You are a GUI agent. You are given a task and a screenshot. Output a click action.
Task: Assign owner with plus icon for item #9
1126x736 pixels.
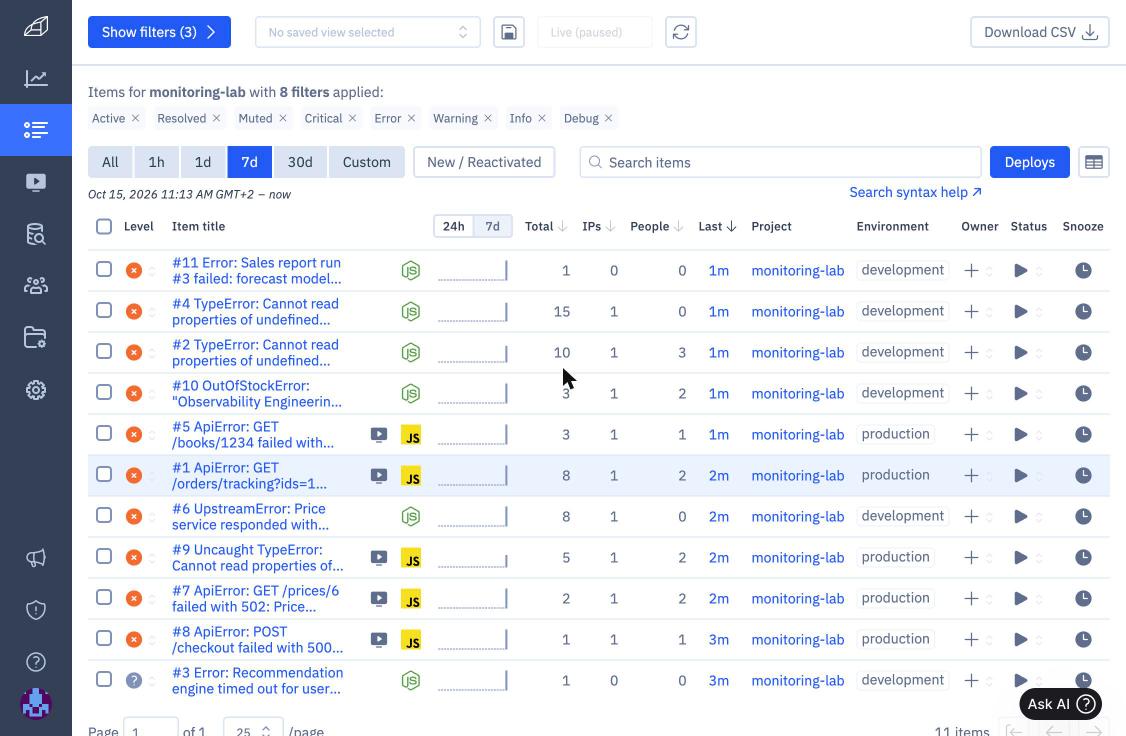pos(971,557)
